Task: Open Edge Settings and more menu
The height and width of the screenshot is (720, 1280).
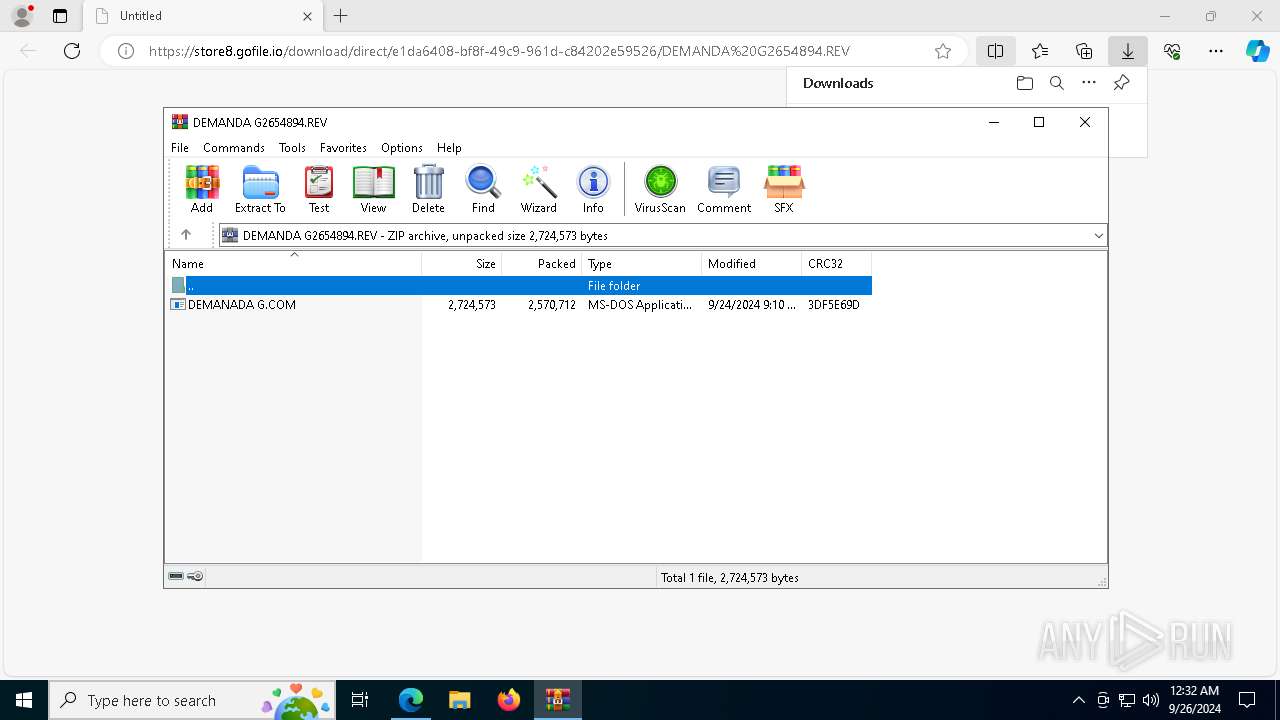Action: [x=1216, y=51]
